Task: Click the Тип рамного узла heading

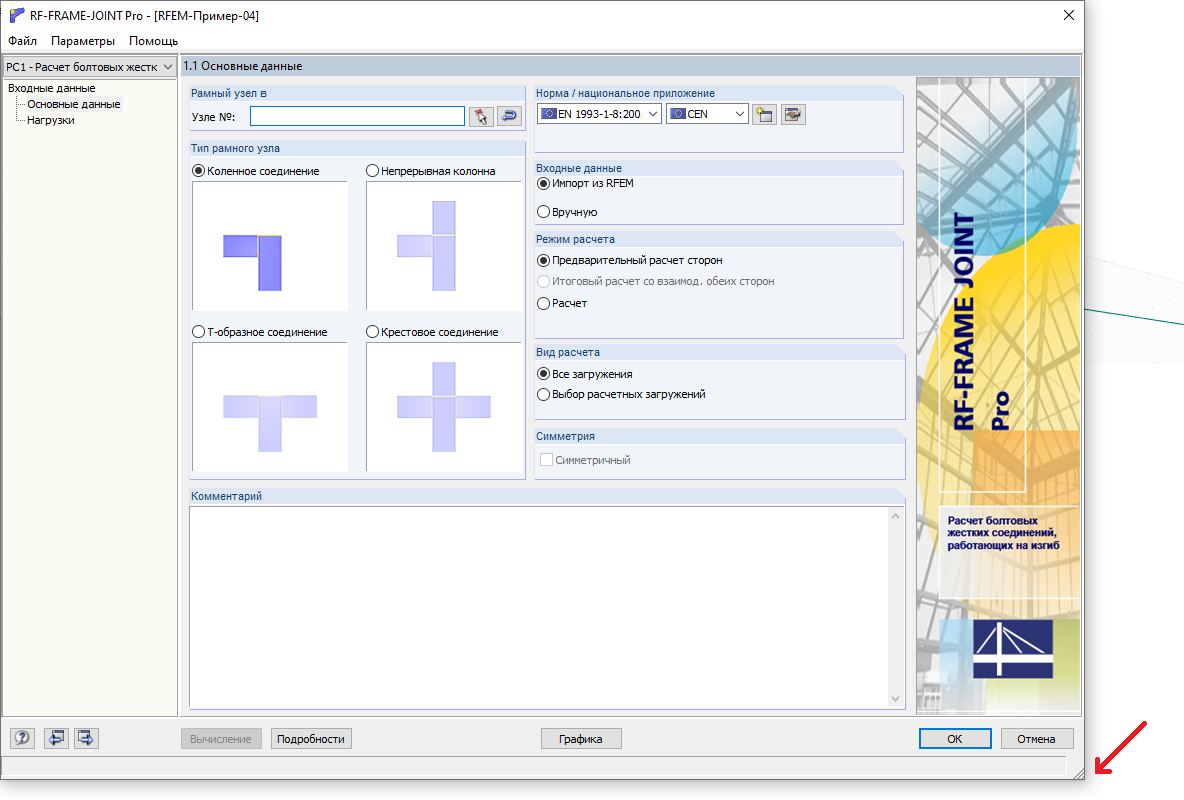Action: tap(235, 148)
